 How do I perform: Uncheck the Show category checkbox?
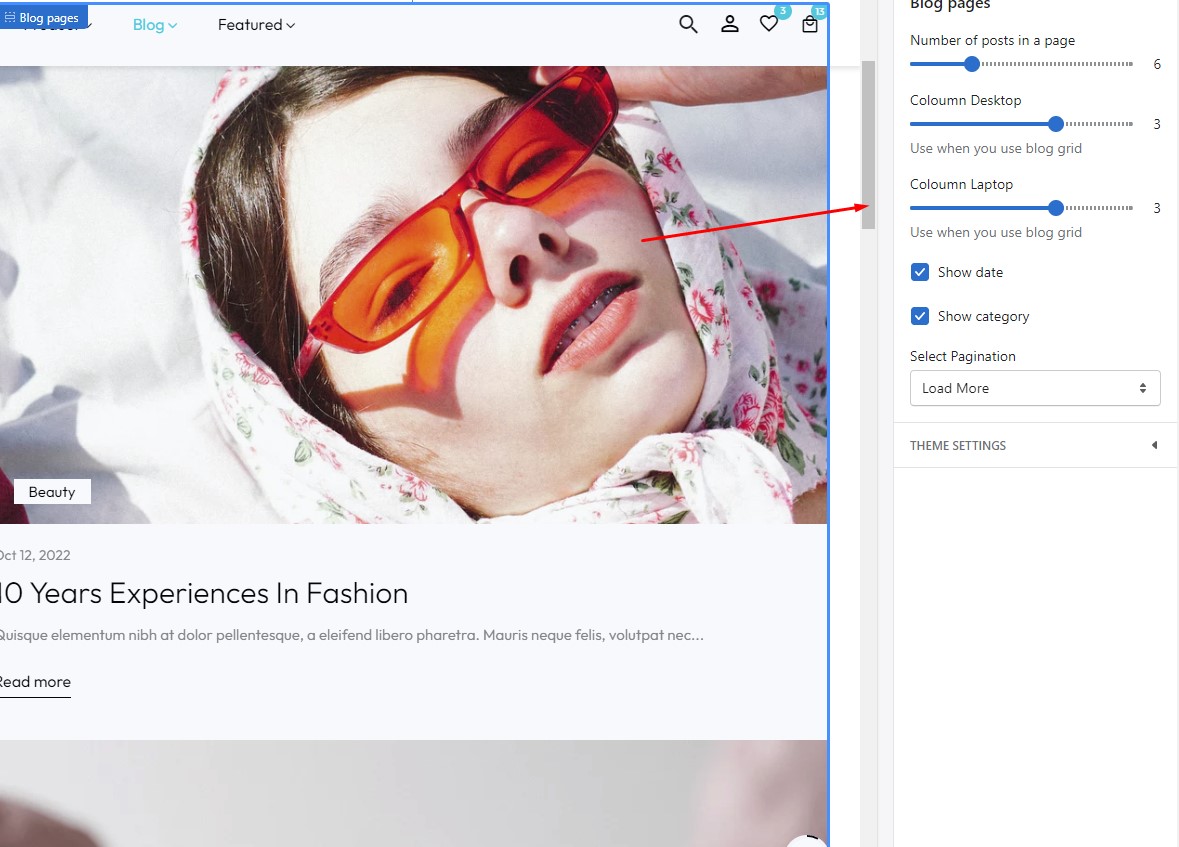pos(920,316)
